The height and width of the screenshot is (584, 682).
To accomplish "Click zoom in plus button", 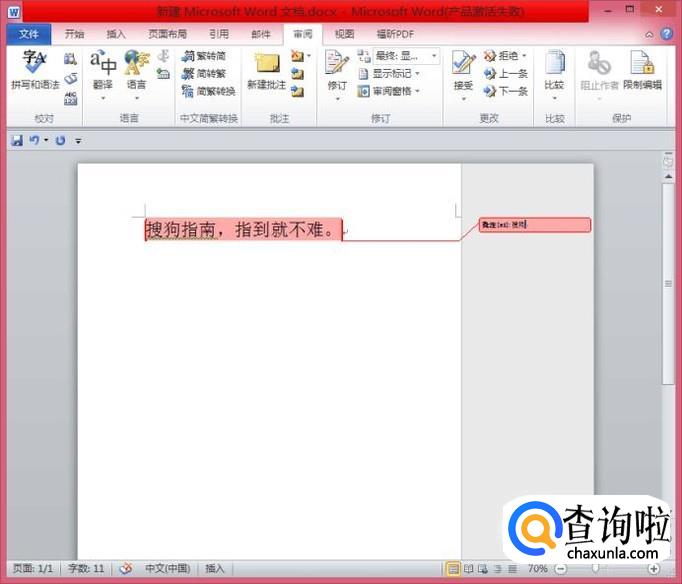I will (653, 568).
